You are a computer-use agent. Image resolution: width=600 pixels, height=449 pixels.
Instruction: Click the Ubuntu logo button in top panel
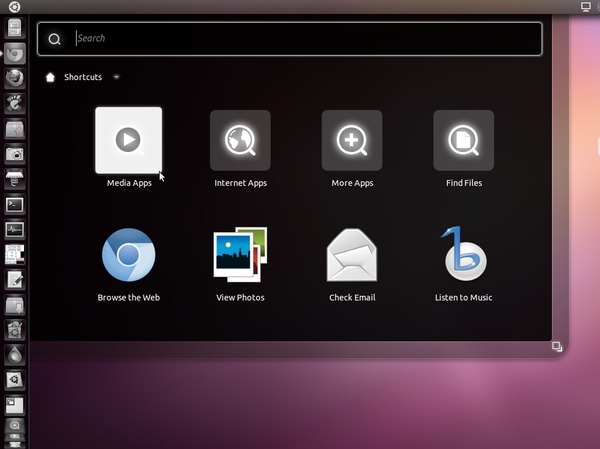[14, 6]
